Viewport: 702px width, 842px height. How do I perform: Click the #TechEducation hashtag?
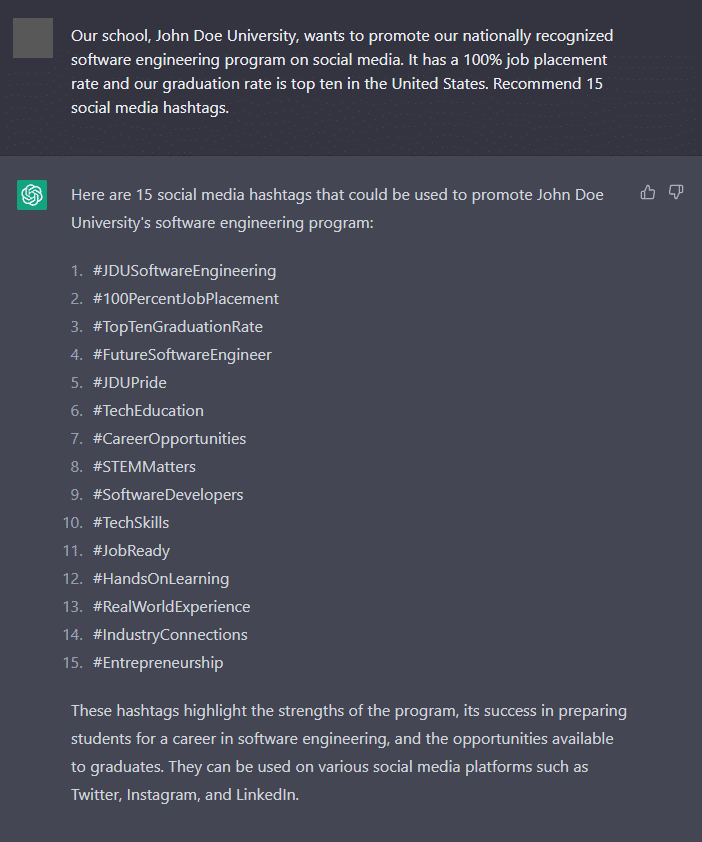[148, 410]
